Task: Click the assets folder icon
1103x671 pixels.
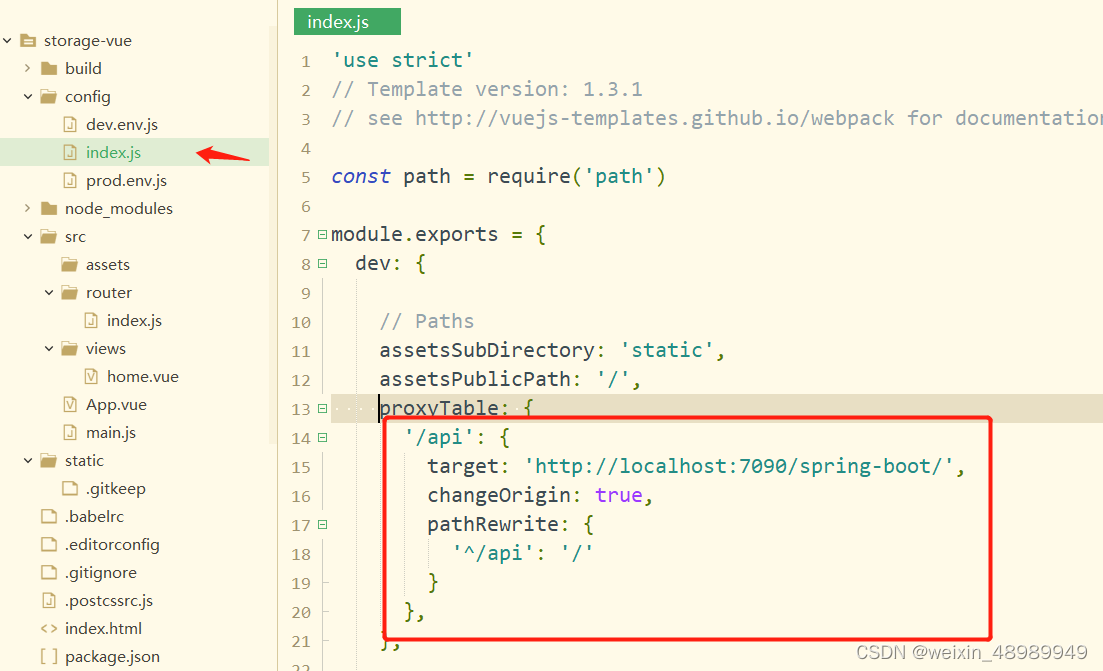Action: tap(71, 264)
